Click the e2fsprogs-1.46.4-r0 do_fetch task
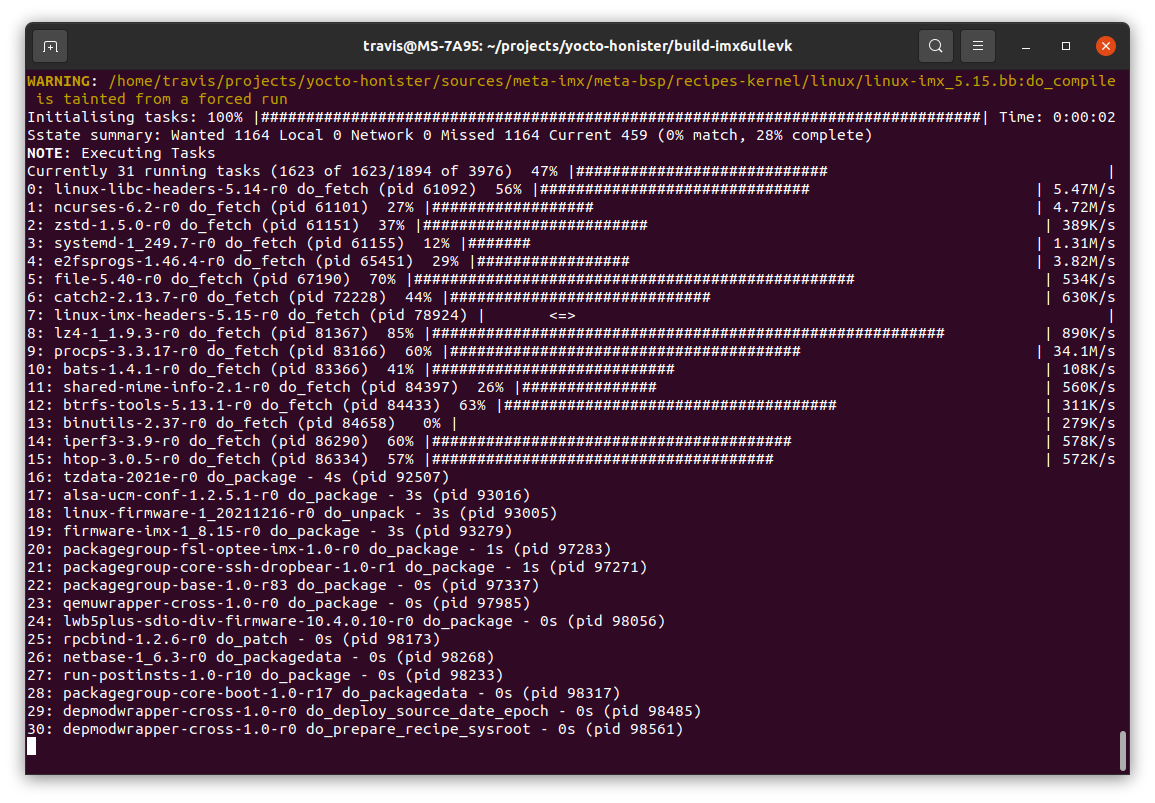Viewport: 1155px width, 803px height. 572,262
